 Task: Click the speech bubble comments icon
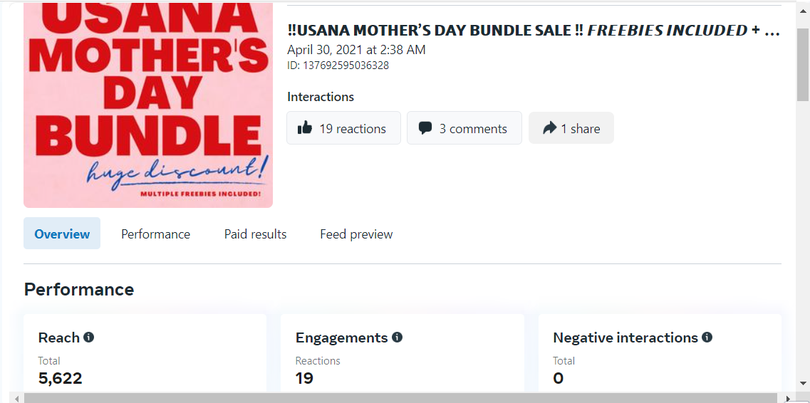(425, 128)
